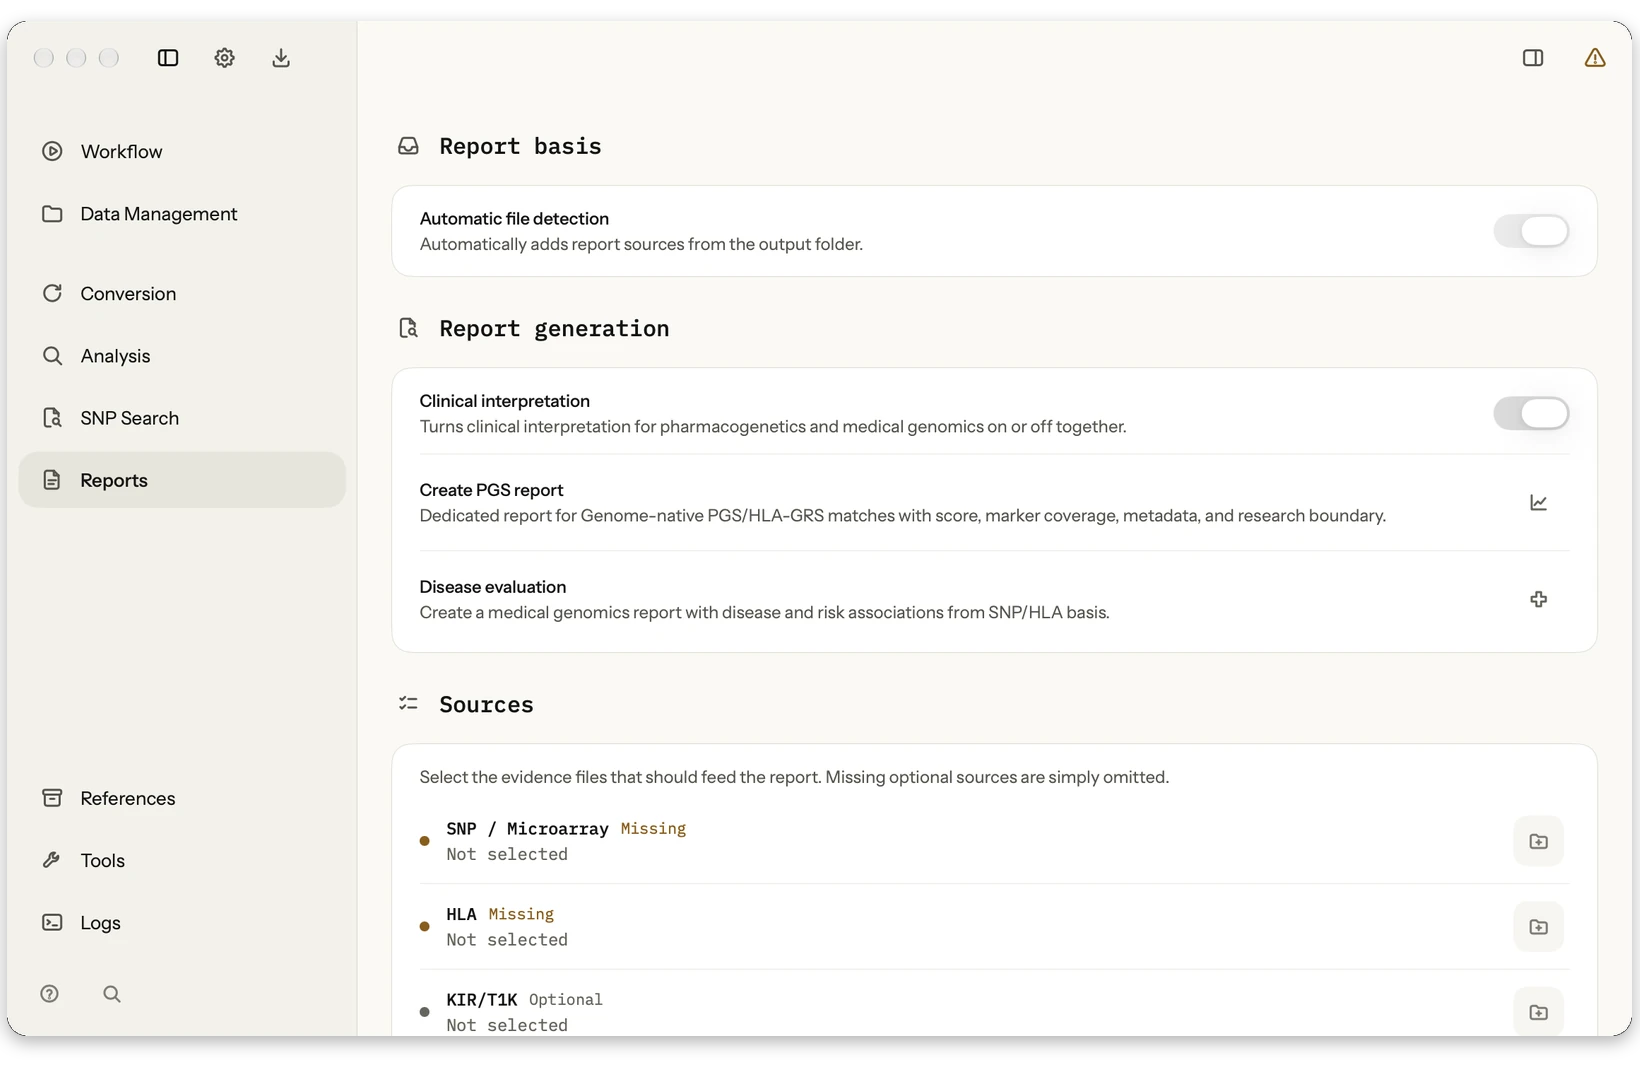Click the Sources heading
Image resolution: width=1640 pixels, height=1075 pixels.
486,705
